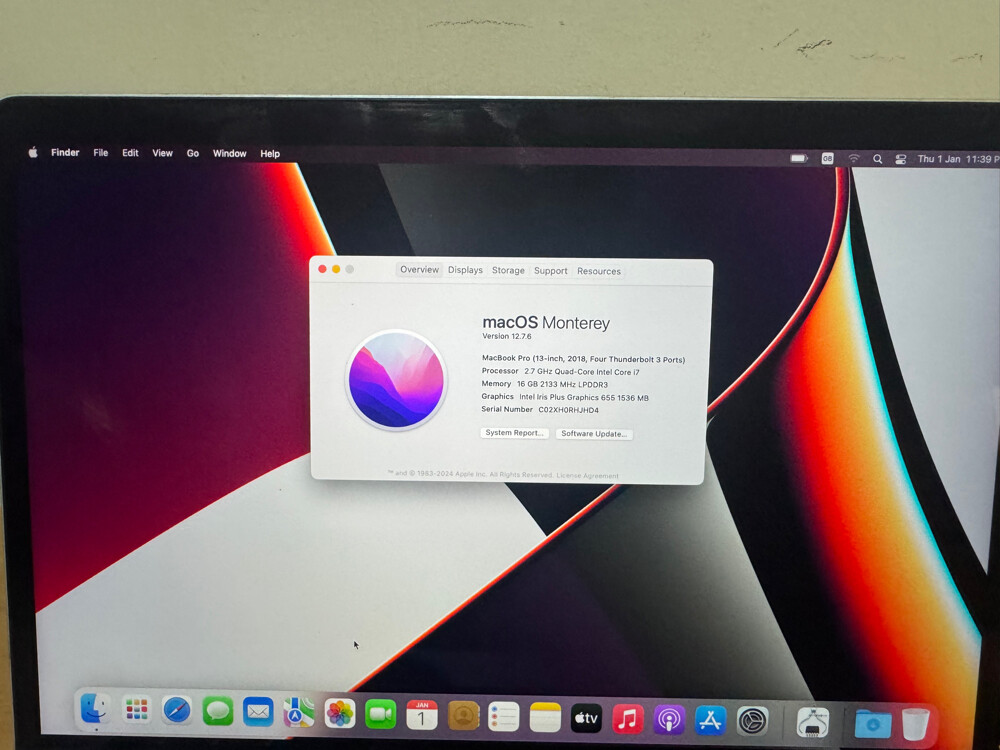The width and height of the screenshot is (1000, 750).
Task: Switch to the Resources tab
Action: [x=599, y=271]
